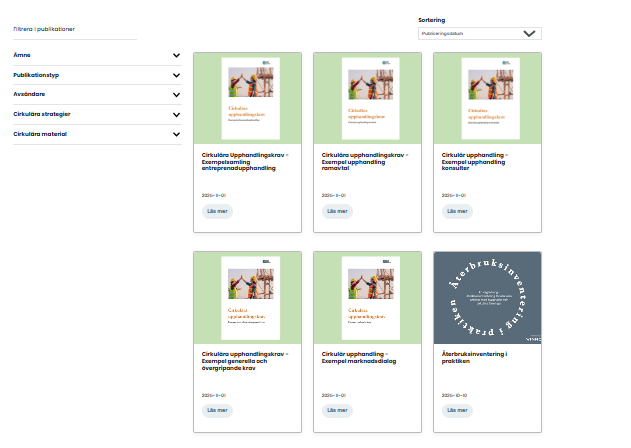Open the Återbruksinventering circular text cover image
631x448 pixels.
[486, 296]
